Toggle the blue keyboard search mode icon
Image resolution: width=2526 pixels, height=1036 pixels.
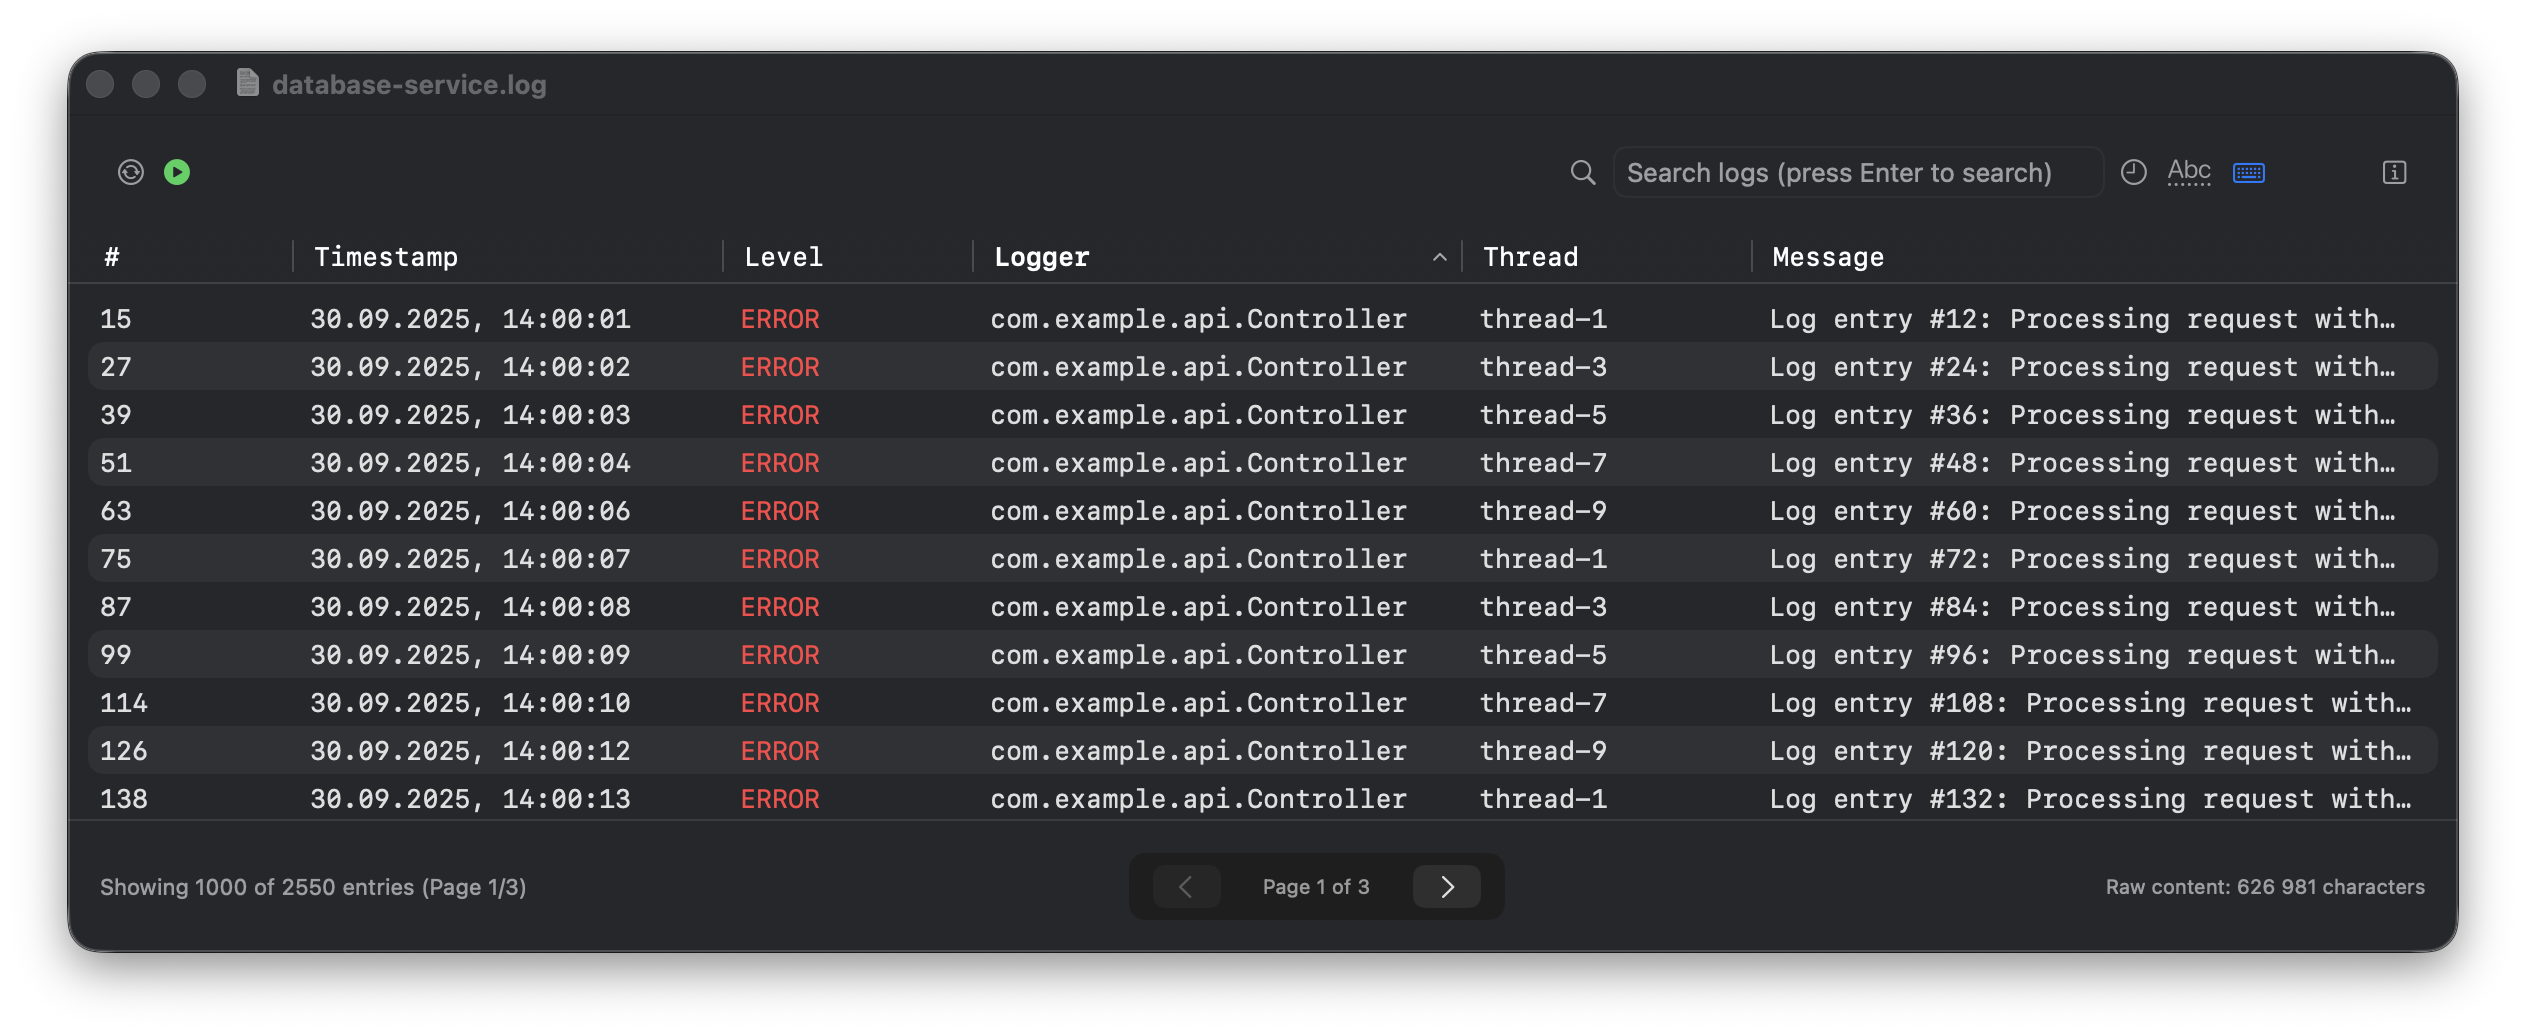[x=2249, y=173]
